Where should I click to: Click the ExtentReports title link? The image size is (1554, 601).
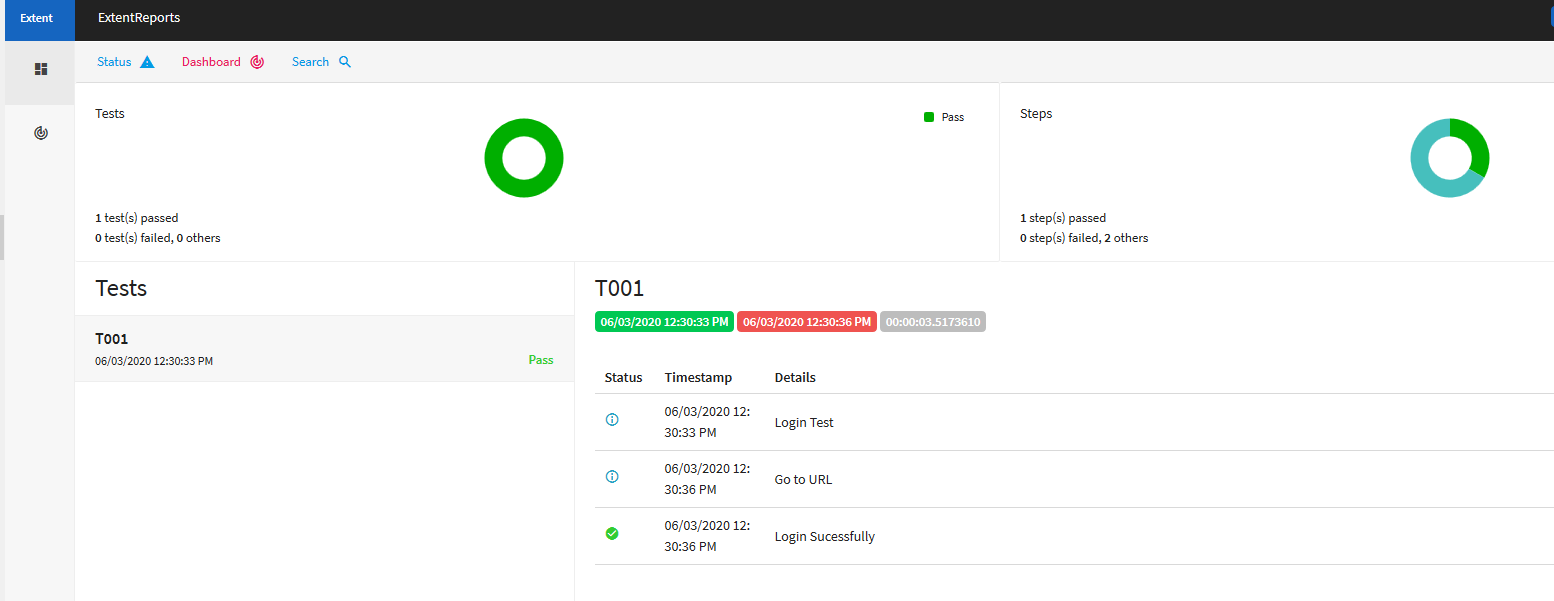pos(139,19)
